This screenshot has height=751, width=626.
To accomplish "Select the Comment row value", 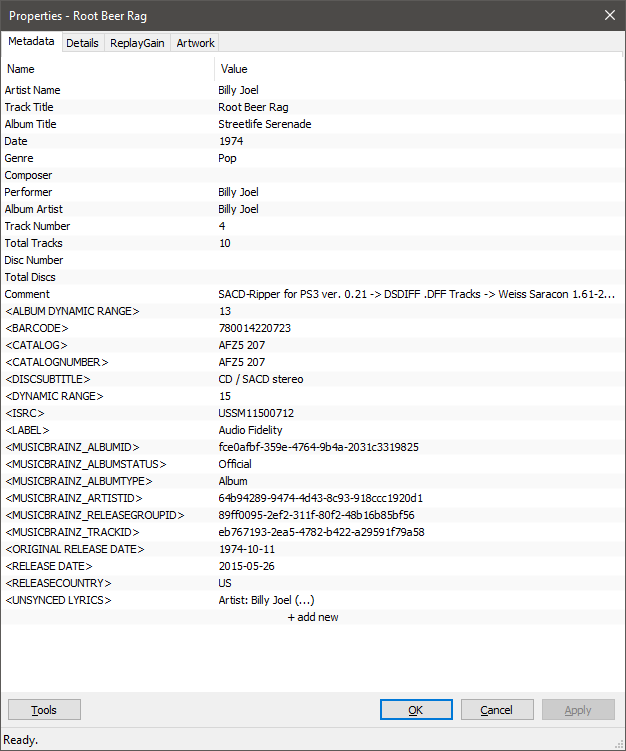I will 410,294.
